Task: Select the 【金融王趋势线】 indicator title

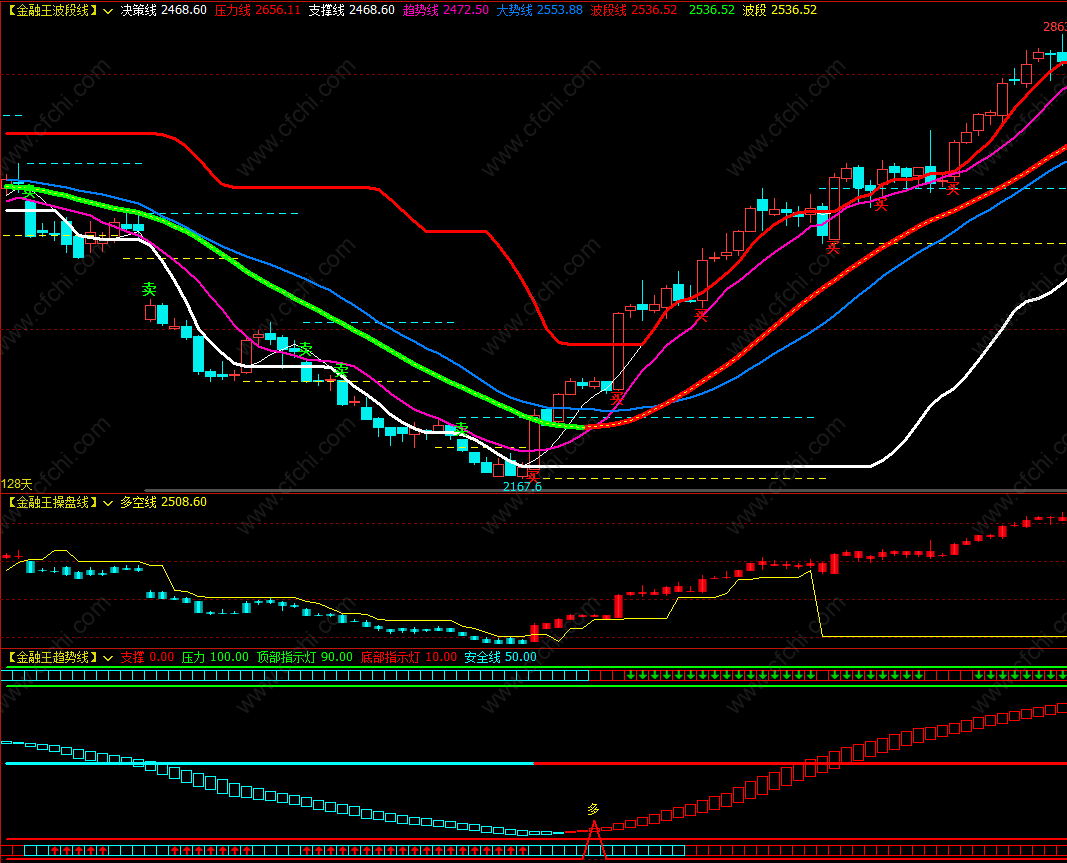Action: click(52, 657)
